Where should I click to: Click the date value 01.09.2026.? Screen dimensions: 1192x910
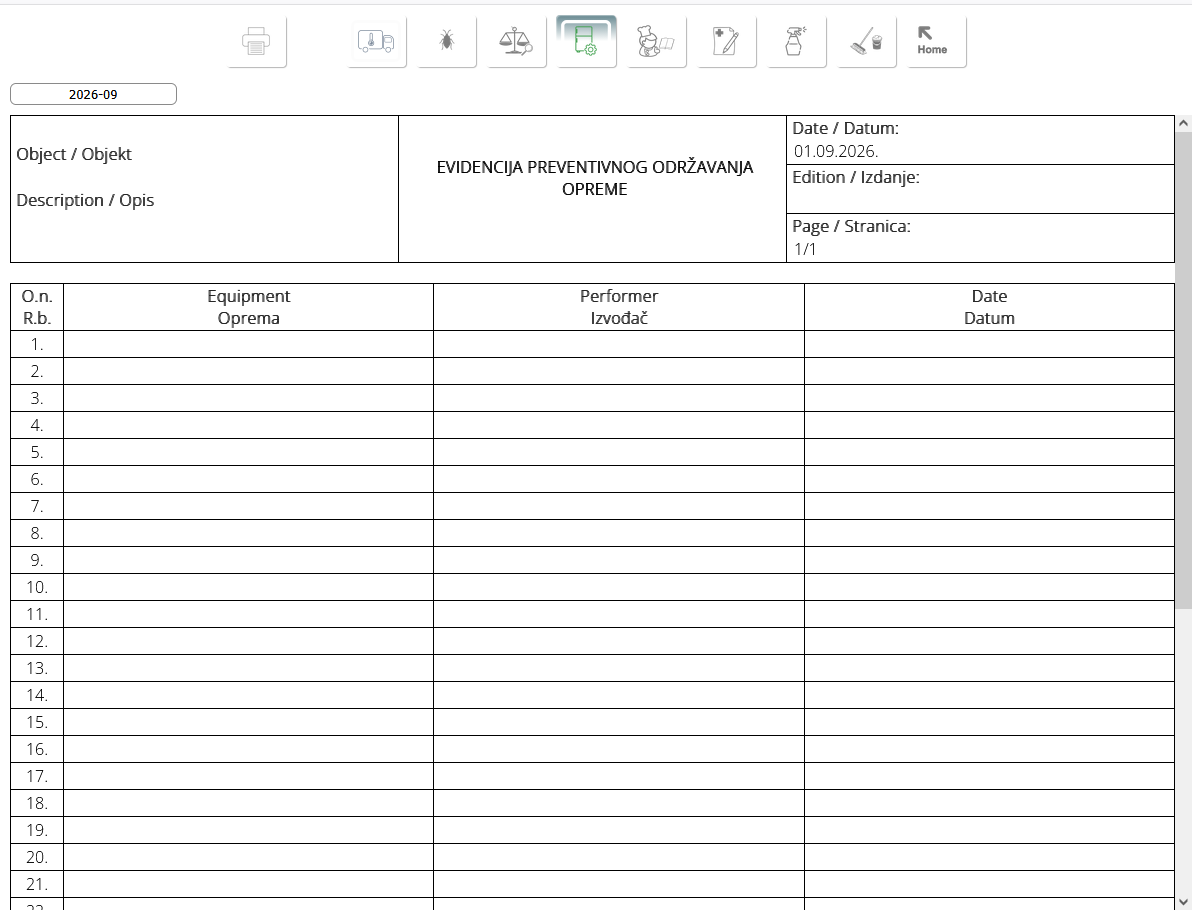point(836,151)
